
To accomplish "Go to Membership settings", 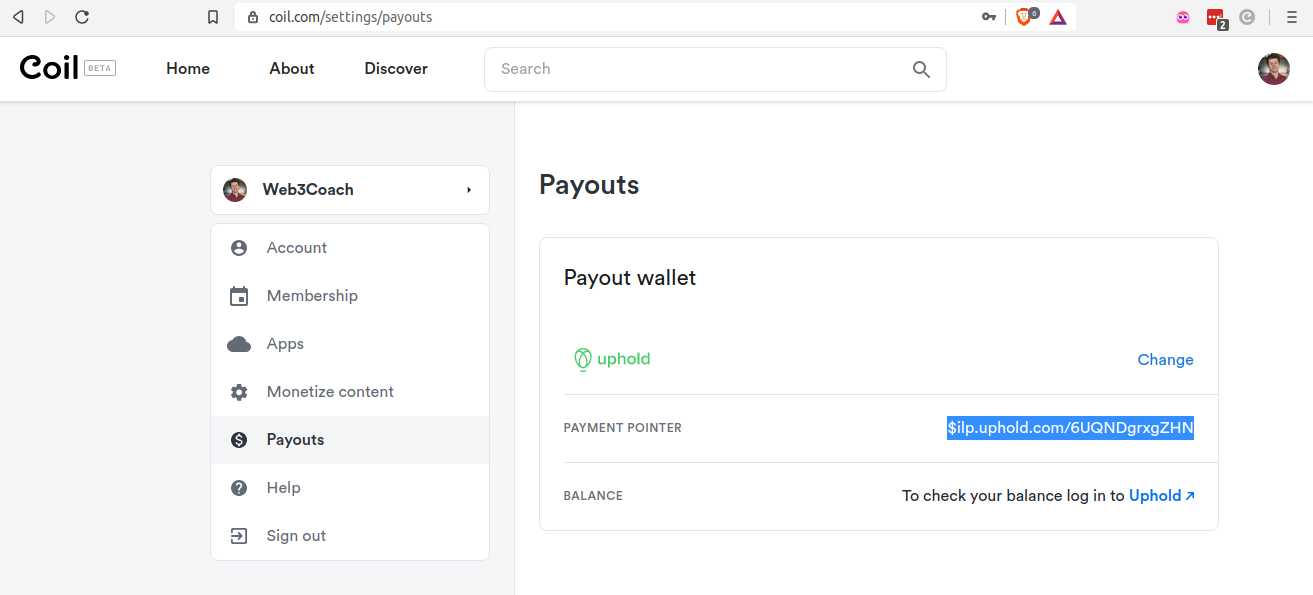I will 311,296.
